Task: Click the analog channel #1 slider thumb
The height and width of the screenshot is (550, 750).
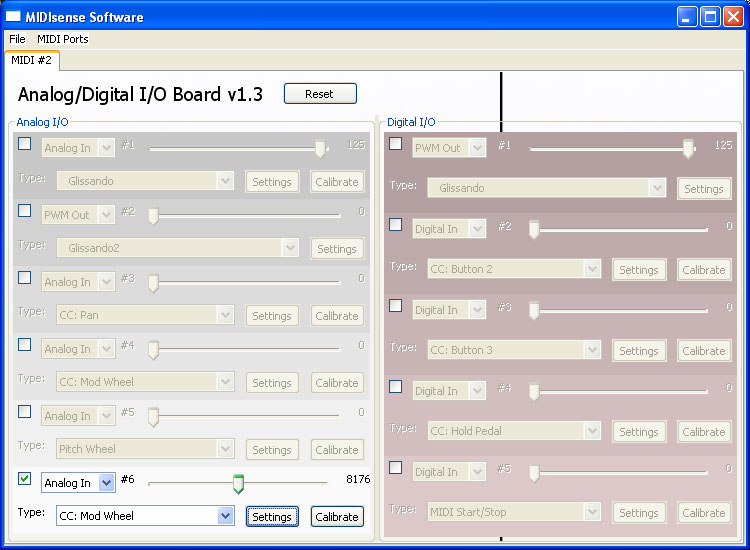Action: point(320,149)
